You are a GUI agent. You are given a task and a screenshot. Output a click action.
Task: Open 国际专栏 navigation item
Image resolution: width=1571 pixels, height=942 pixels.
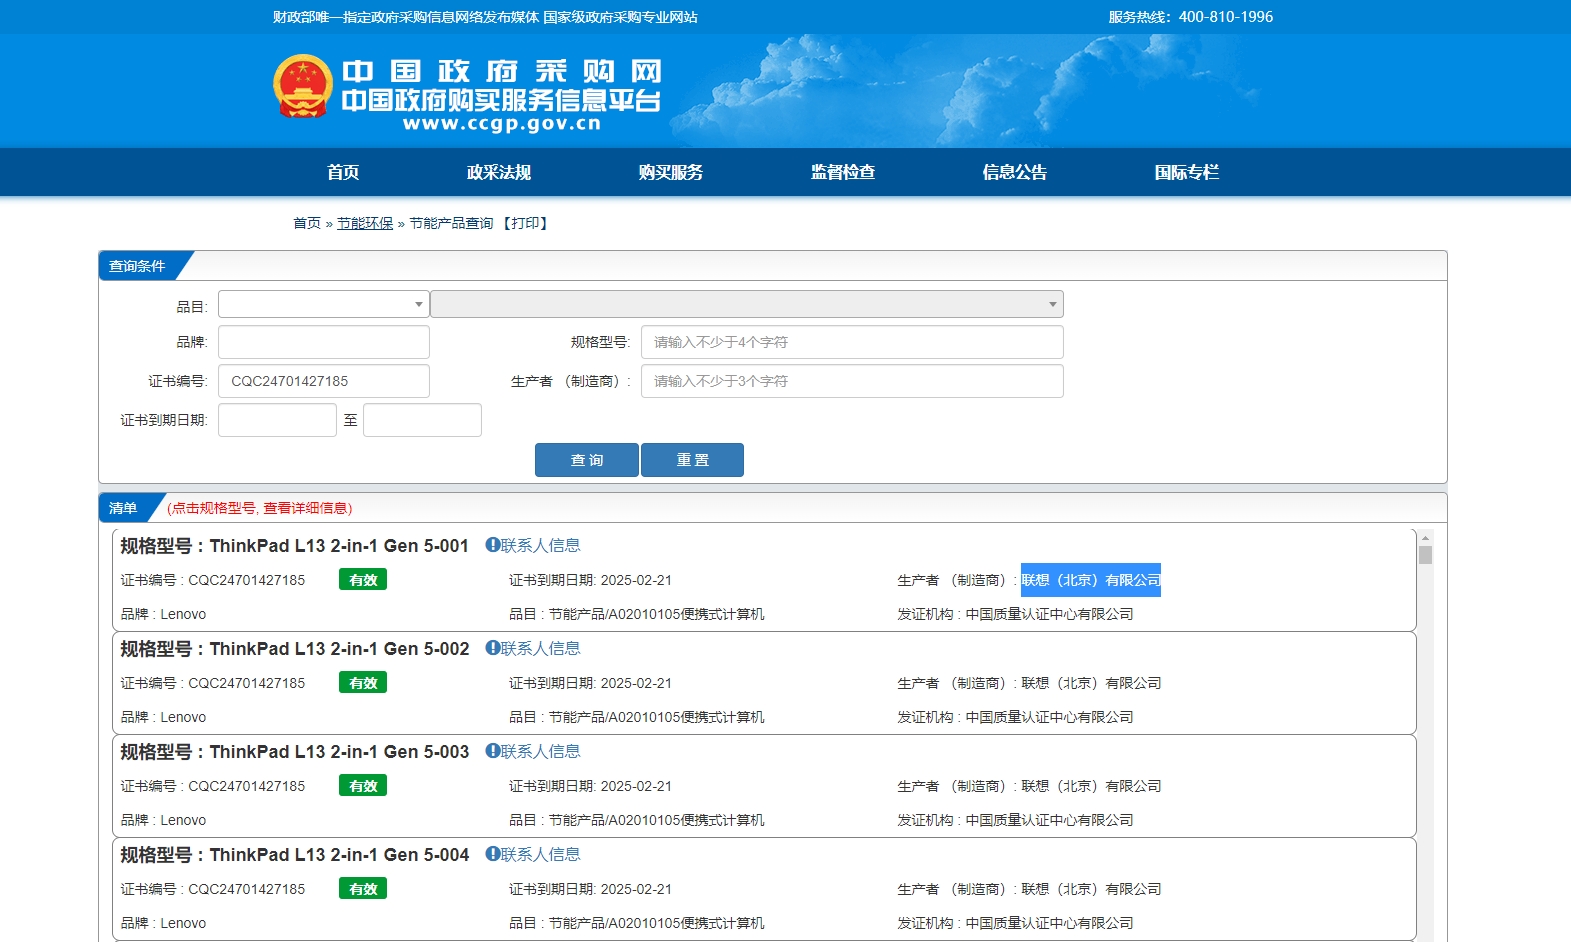pos(1187,172)
